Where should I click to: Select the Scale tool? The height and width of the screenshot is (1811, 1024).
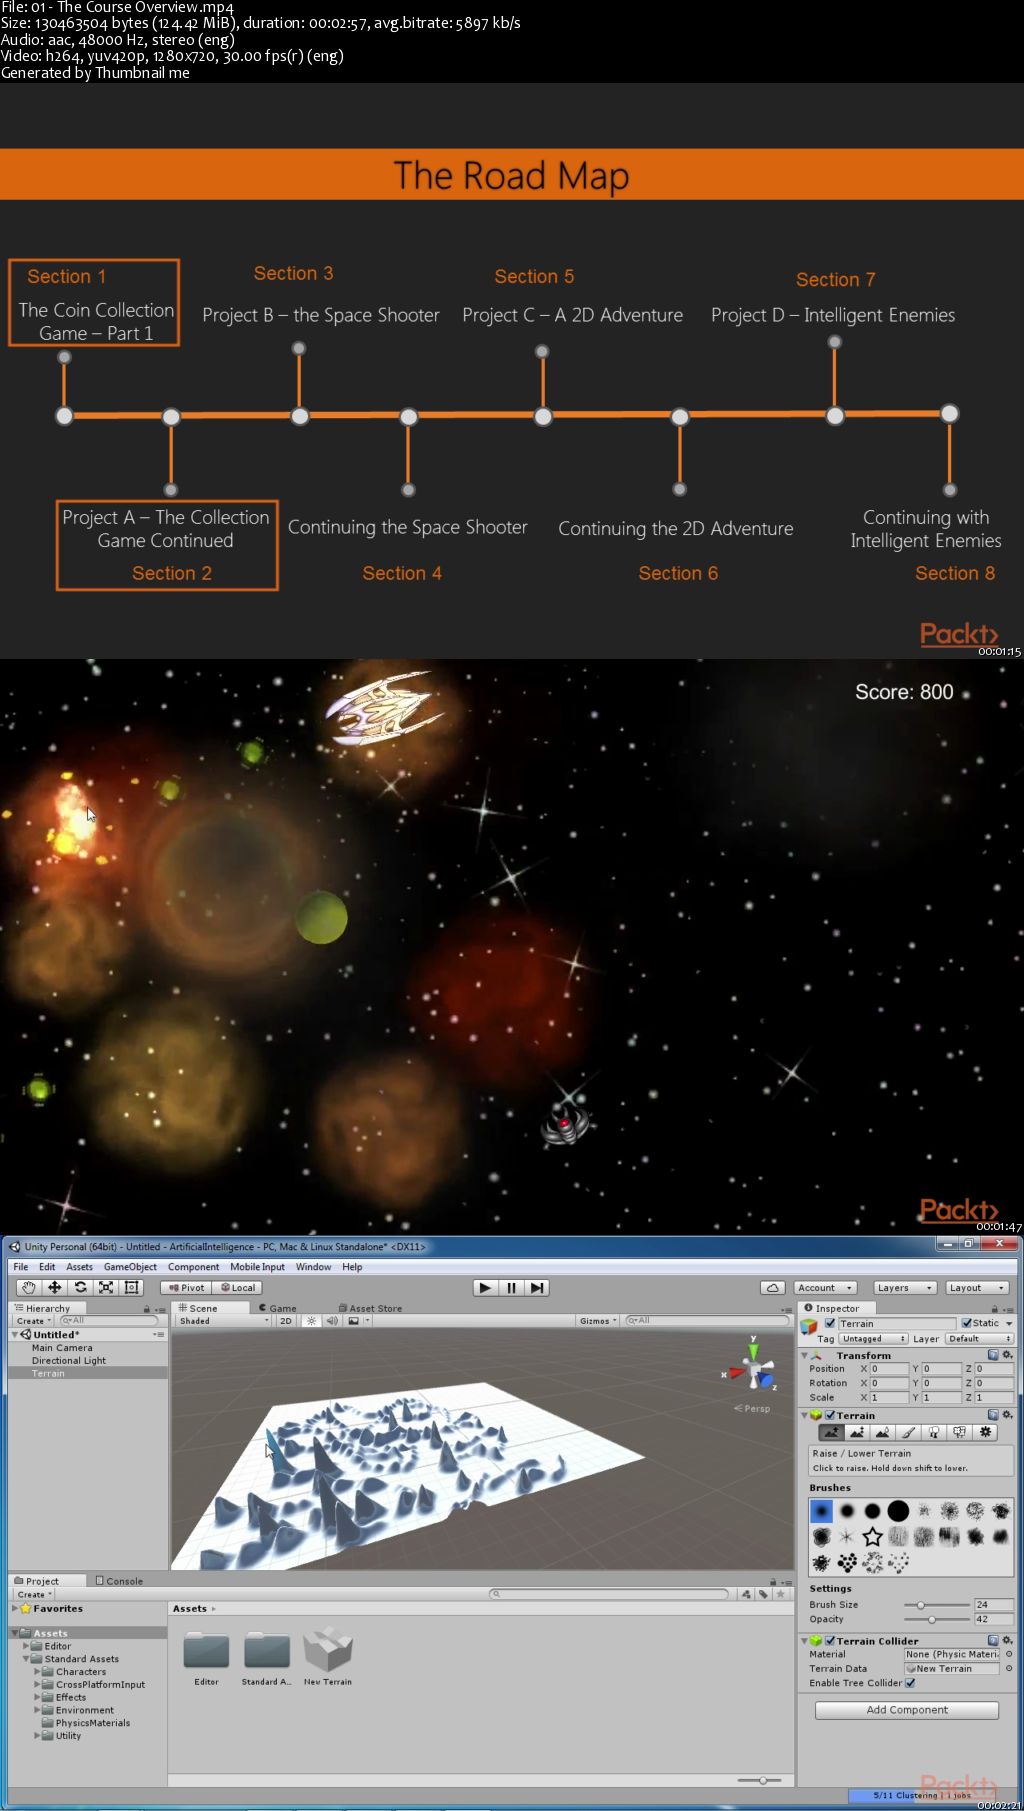[x=106, y=1287]
